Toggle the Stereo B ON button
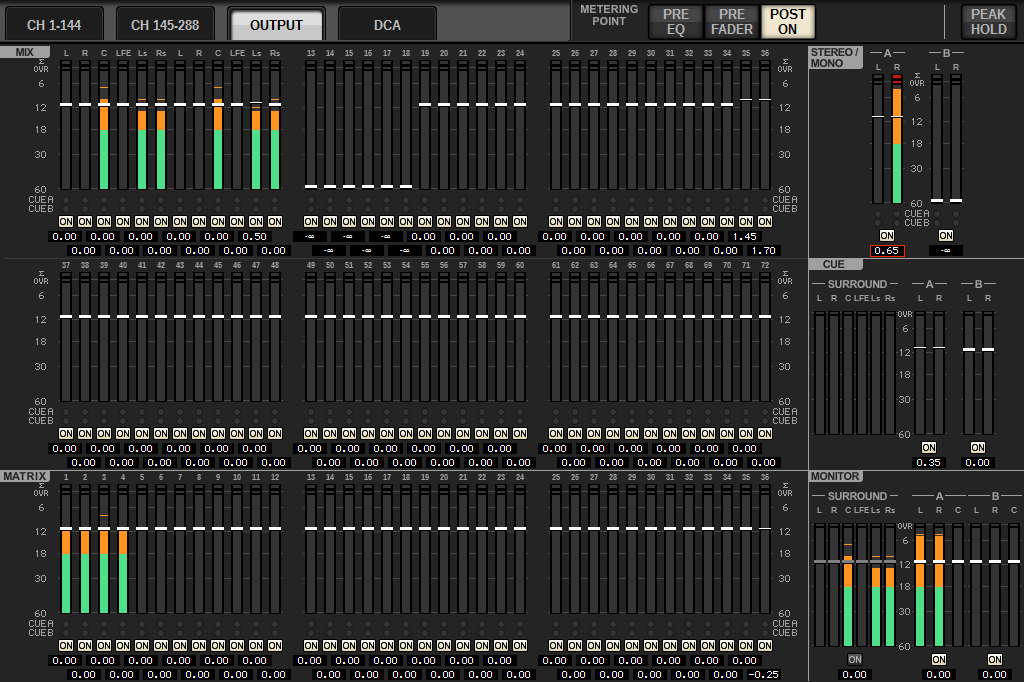The height and width of the screenshot is (682, 1024). pyautogui.click(x=945, y=235)
